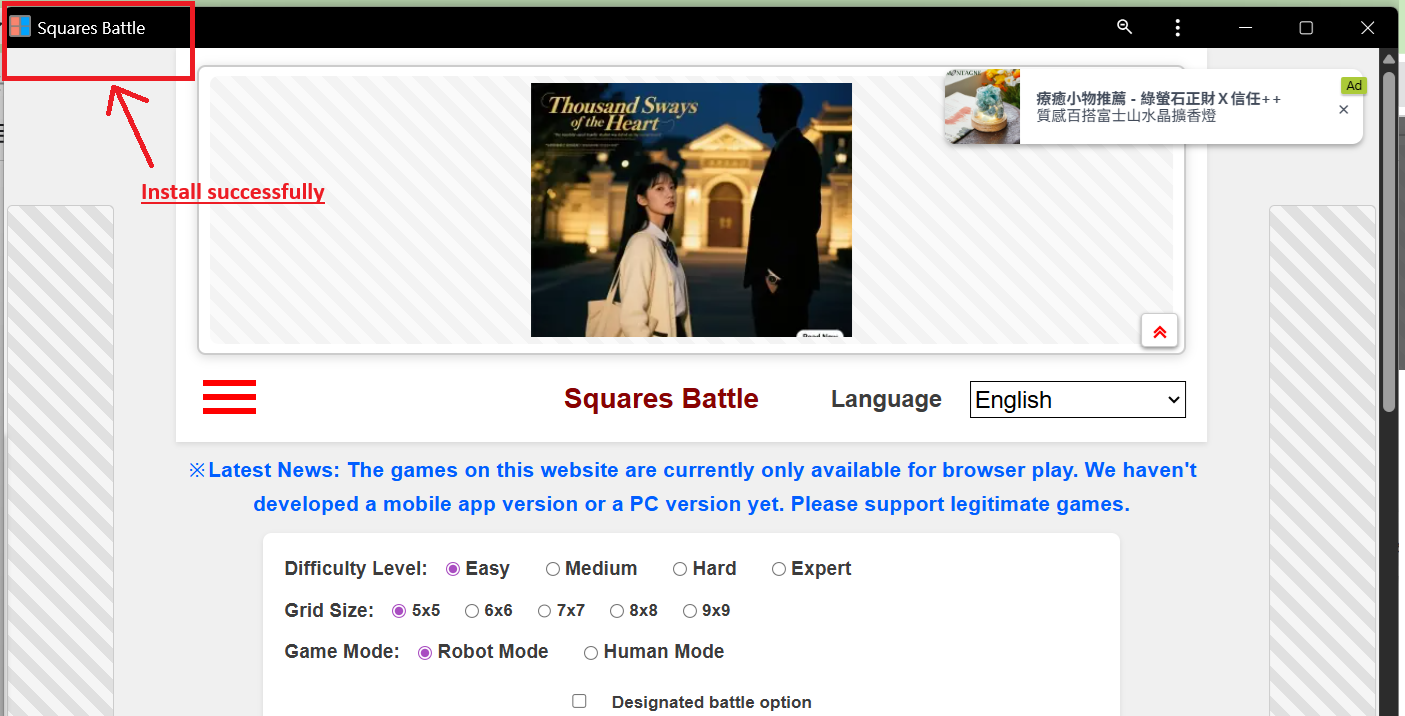Choose the 9x9 grid size

pos(690,610)
